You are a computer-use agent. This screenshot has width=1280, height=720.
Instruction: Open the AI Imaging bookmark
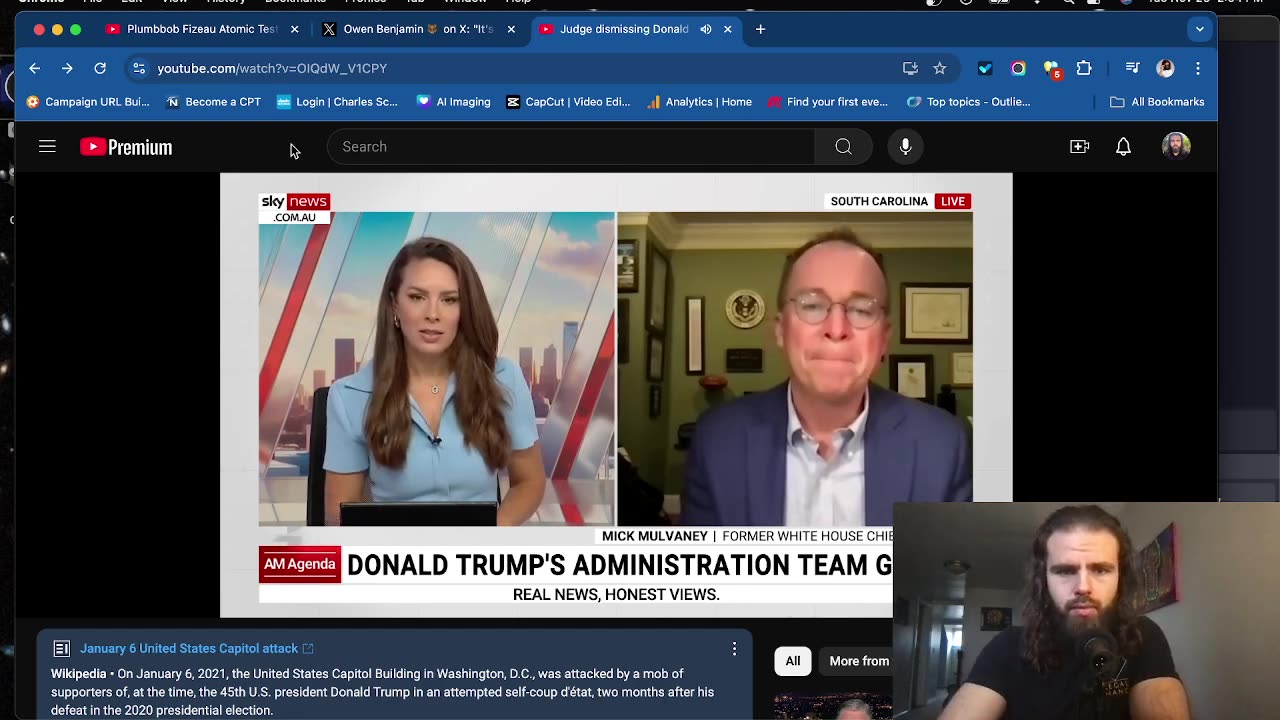453,102
